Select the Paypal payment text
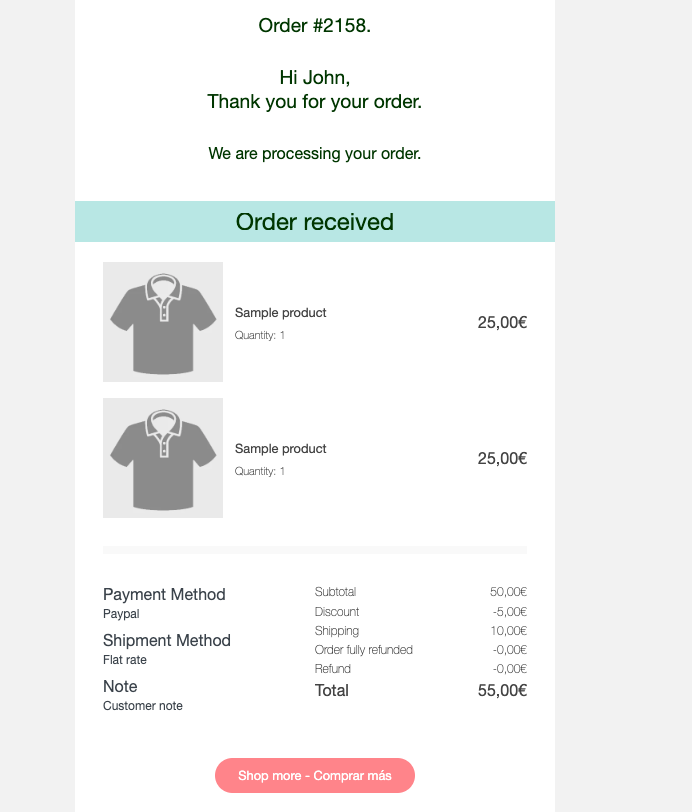This screenshot has width=692, height=812. tap(121, 614)
